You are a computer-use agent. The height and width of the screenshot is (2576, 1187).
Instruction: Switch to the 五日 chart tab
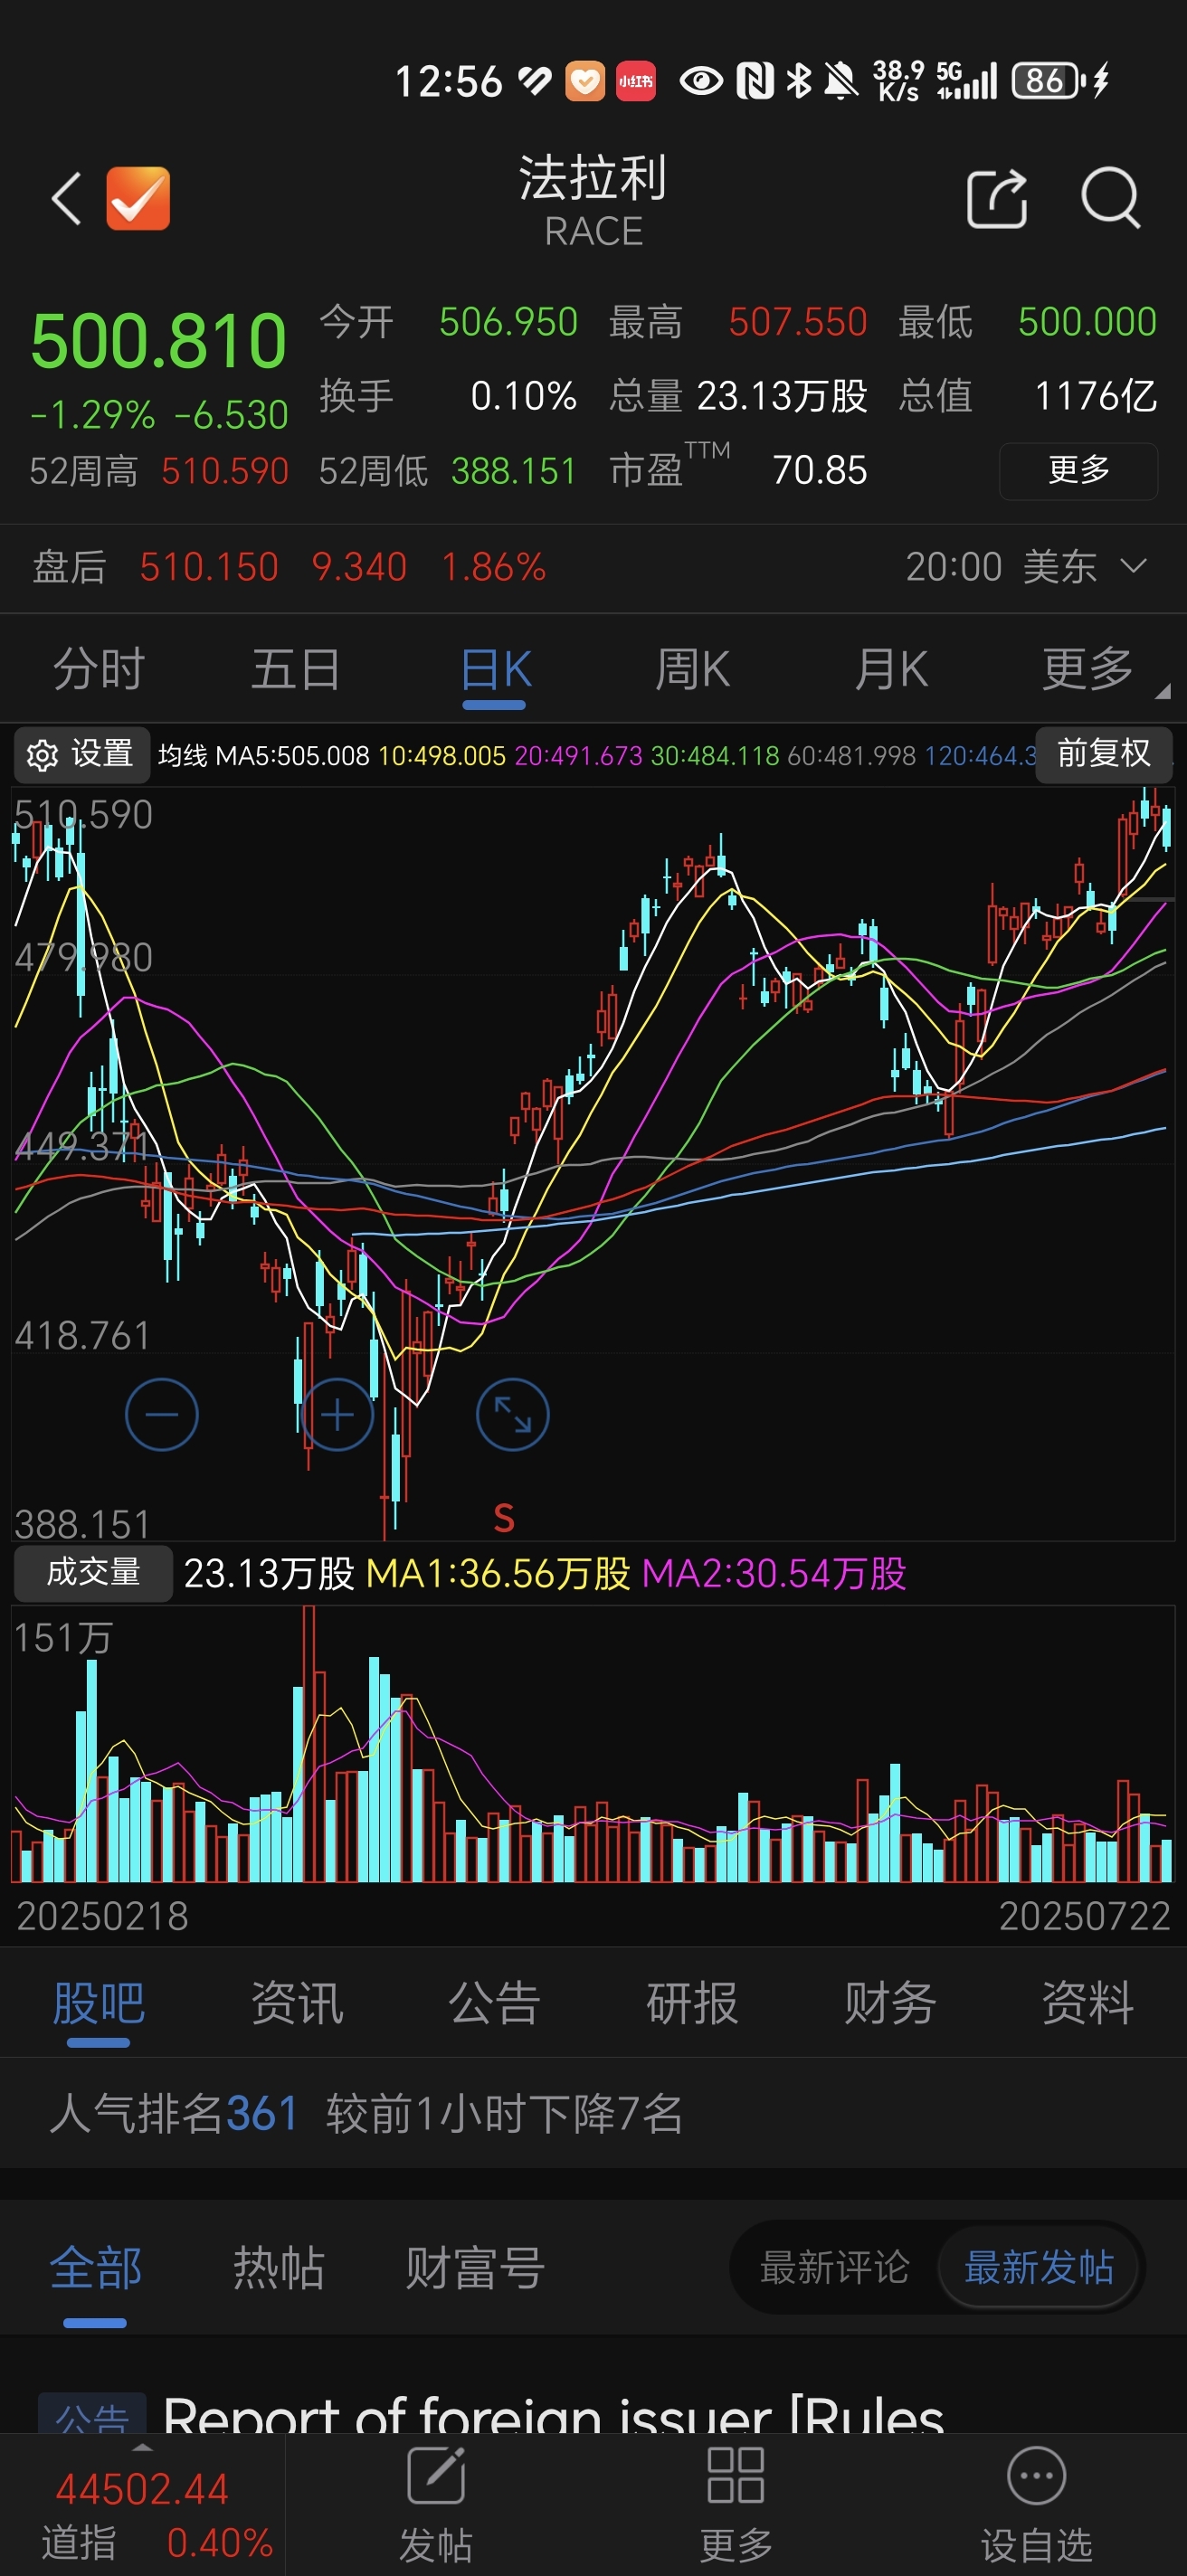[295, 669]
